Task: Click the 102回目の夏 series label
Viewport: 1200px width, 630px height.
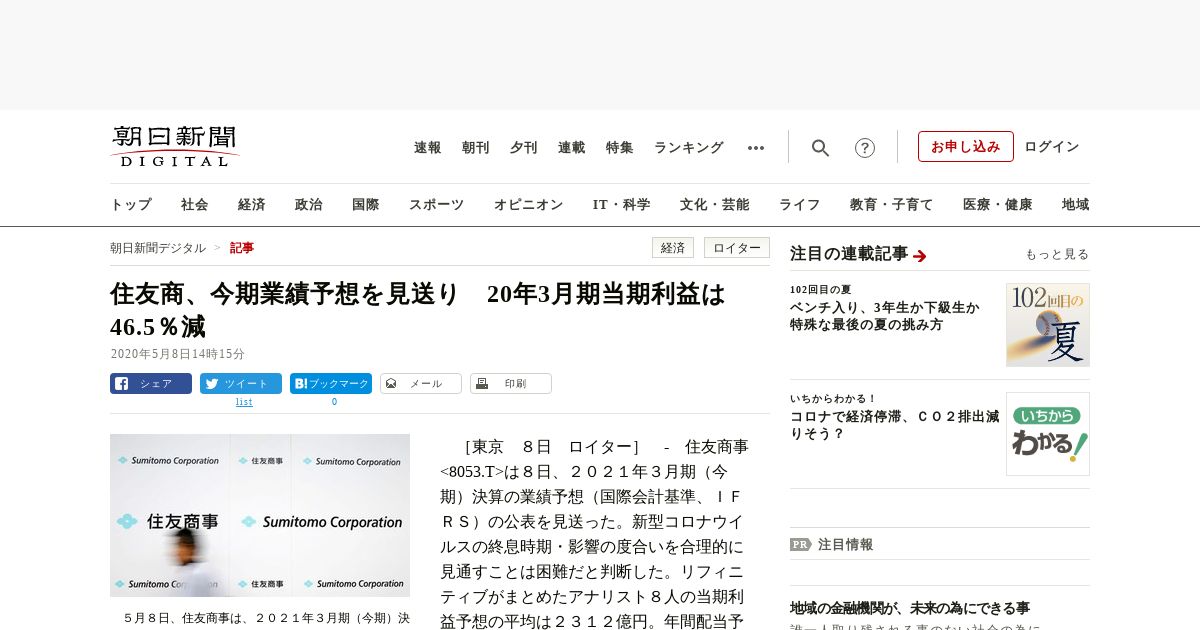Action: click(x=820, y=290)
